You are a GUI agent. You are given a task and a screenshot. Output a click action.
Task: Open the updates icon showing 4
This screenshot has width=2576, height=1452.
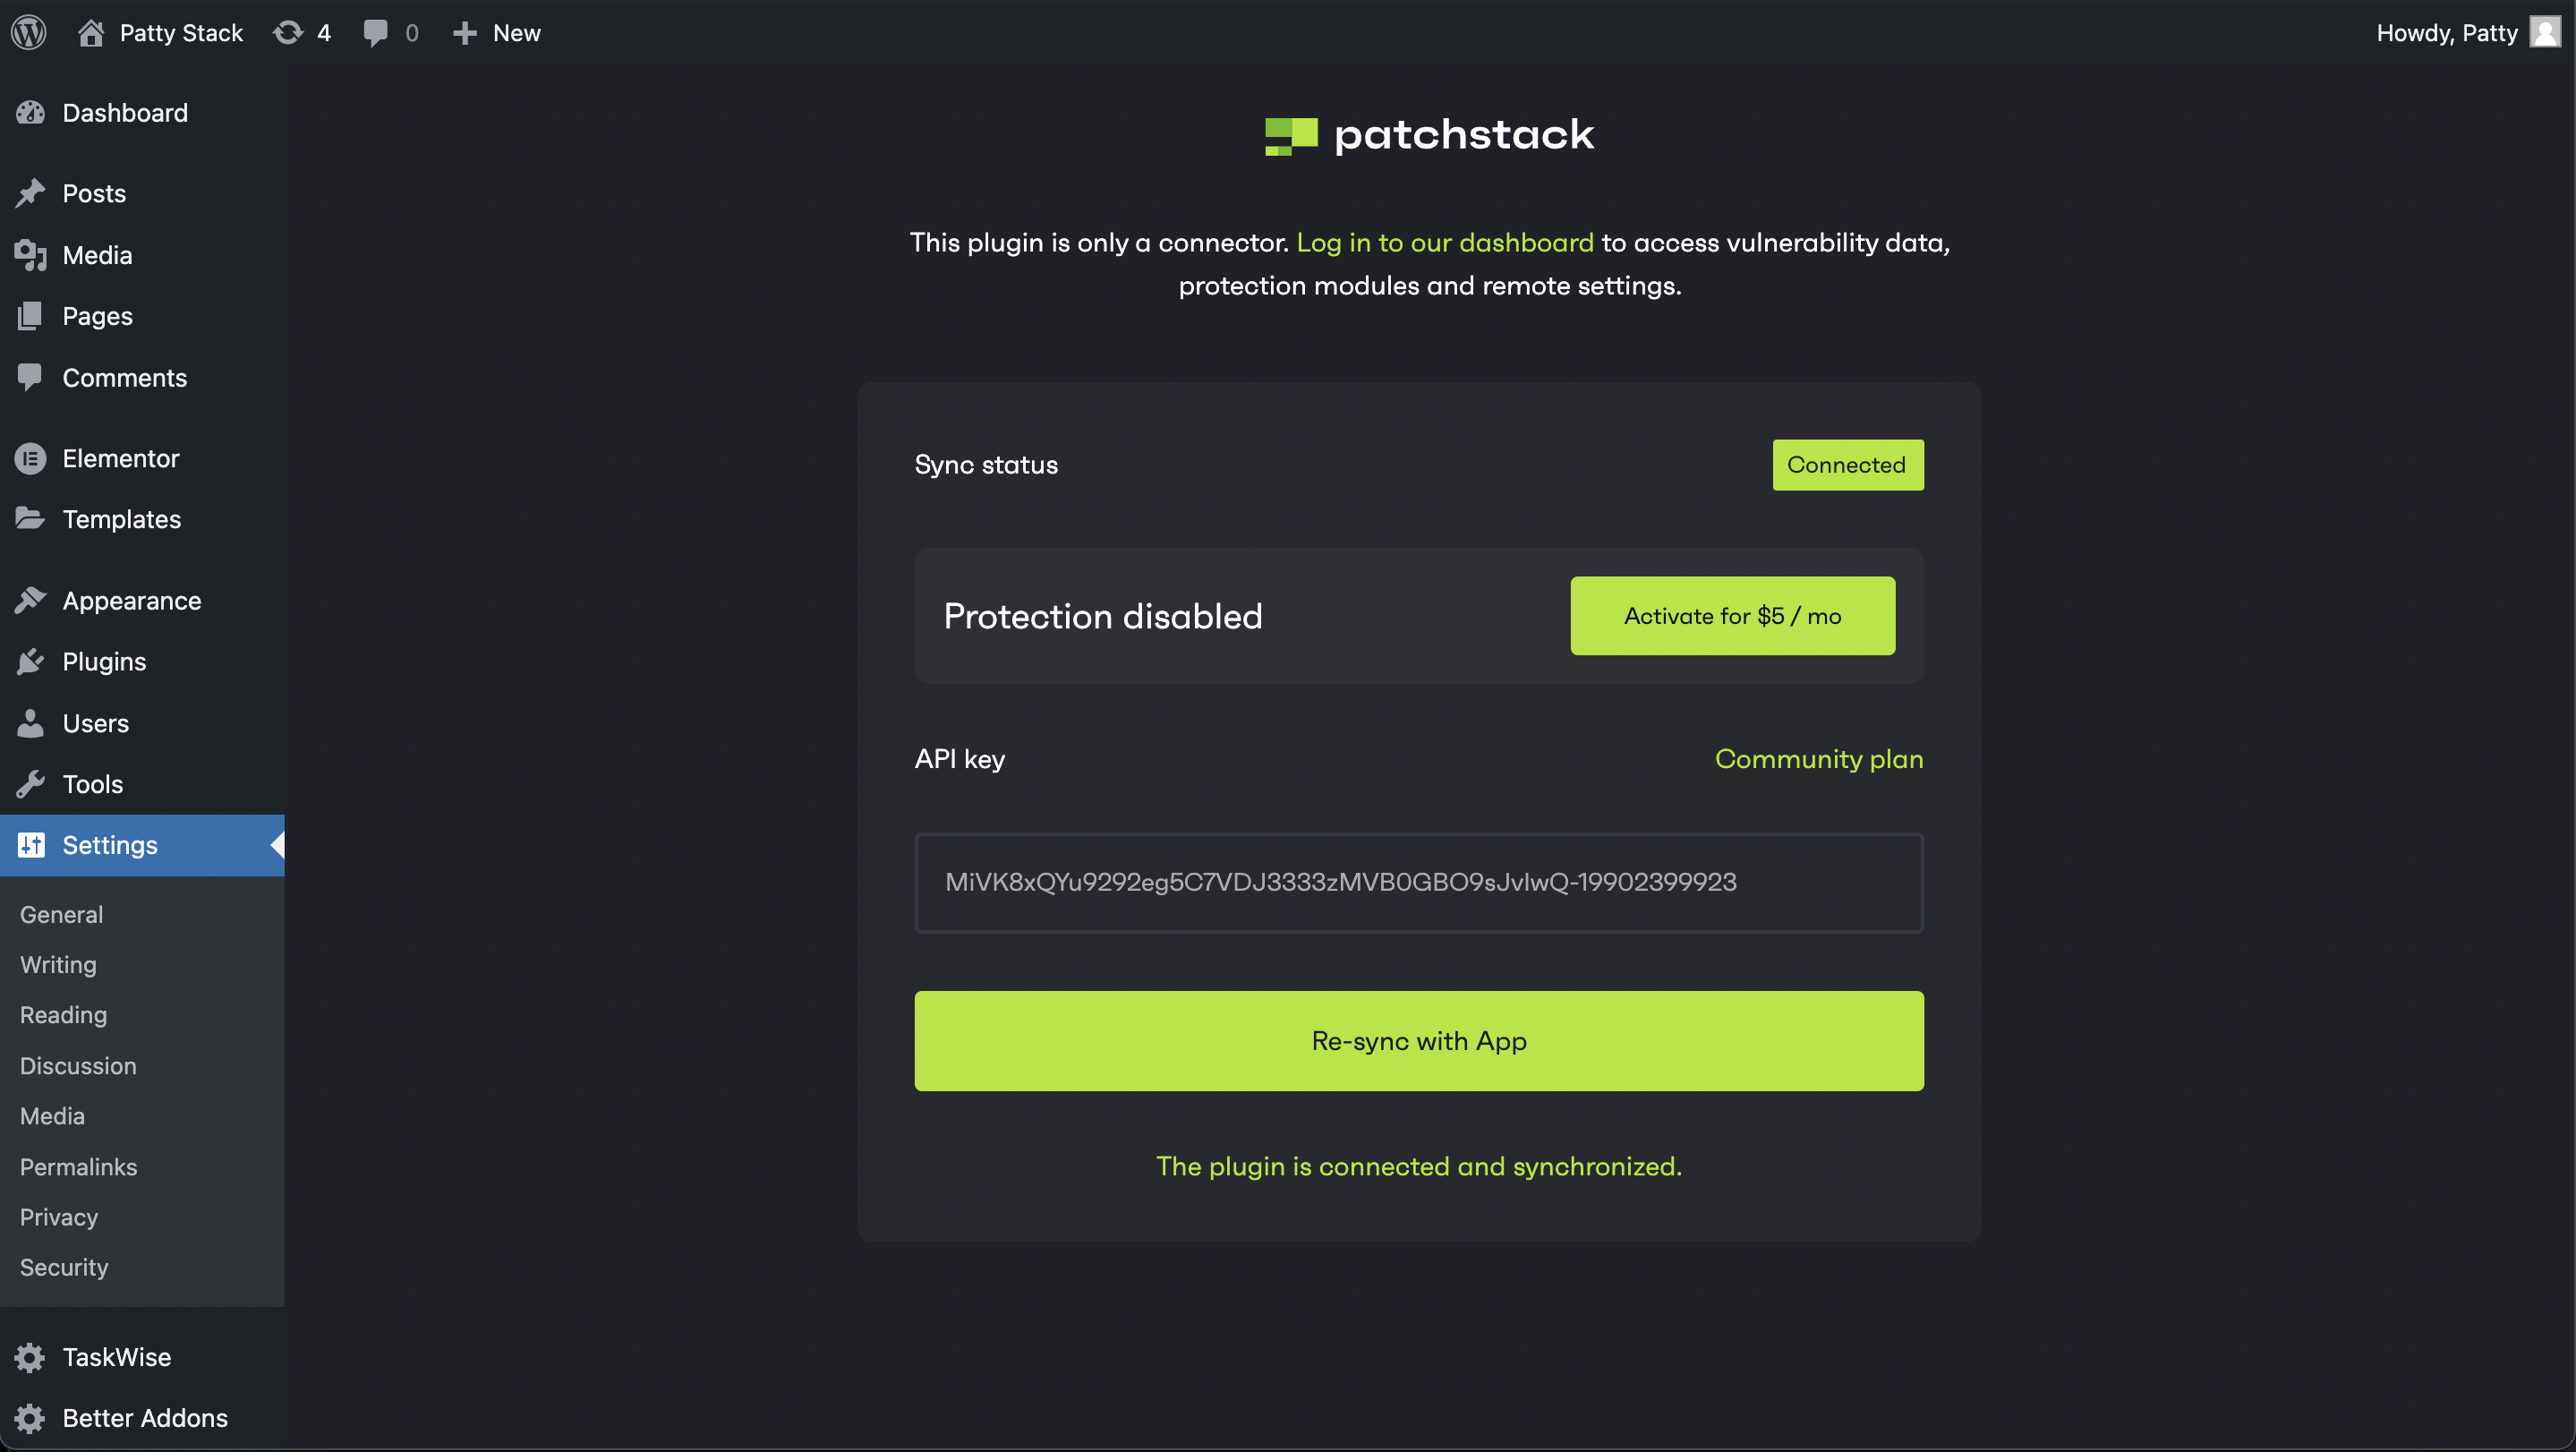click(289, 33)
